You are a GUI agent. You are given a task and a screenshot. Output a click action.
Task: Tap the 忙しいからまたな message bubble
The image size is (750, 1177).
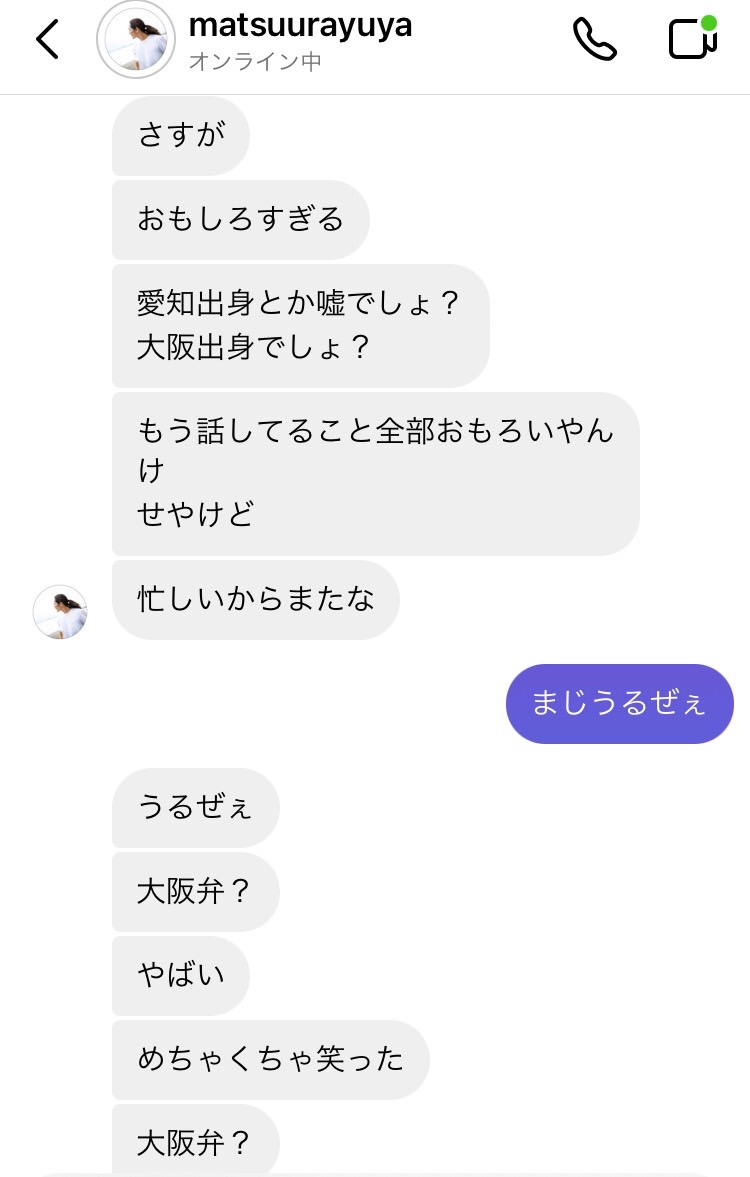coord(256,599)
